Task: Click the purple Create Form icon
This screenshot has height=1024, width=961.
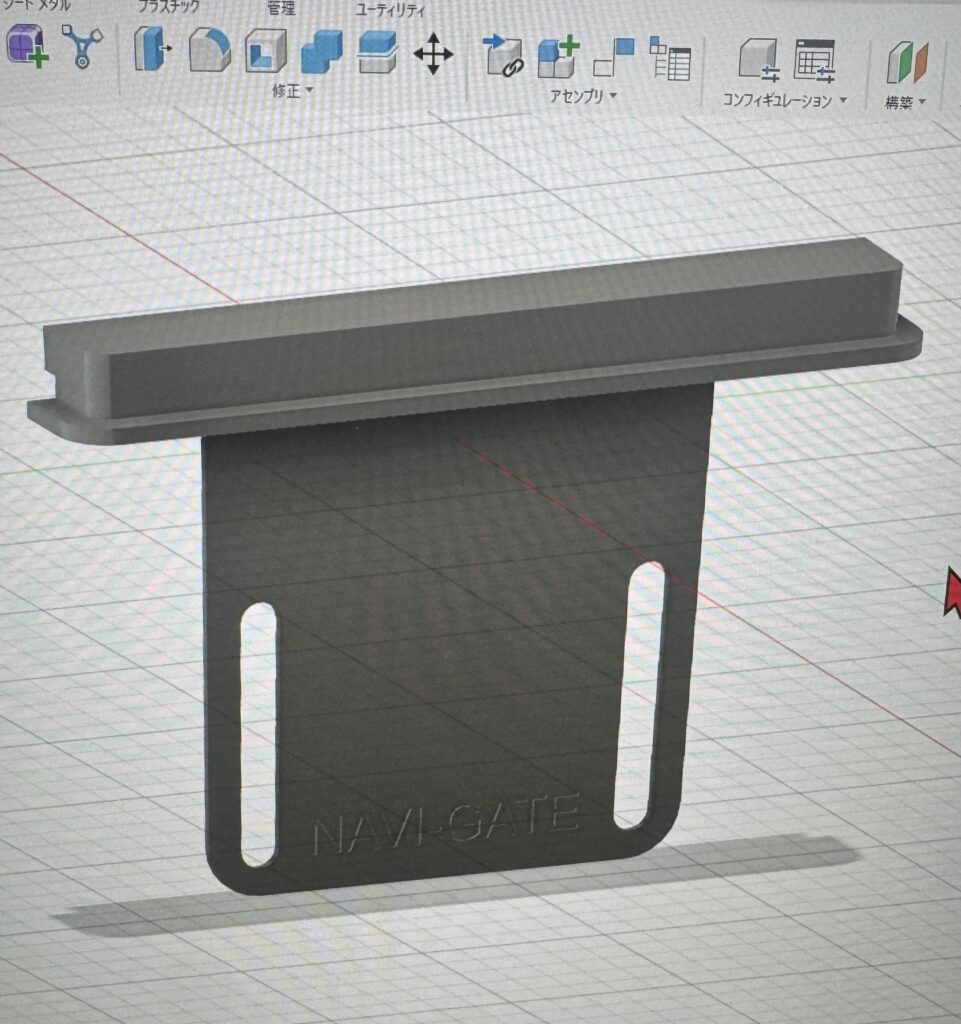Action: coord(27,47)
